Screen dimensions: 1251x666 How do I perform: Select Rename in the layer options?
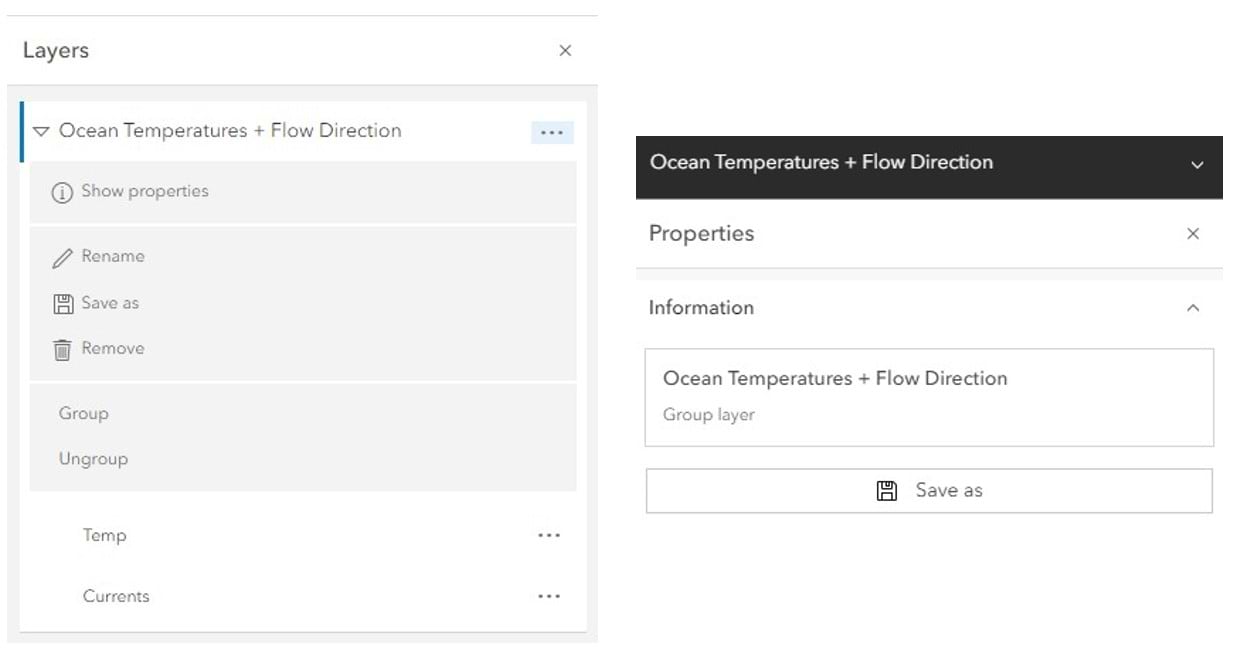[x=113, y=256]
